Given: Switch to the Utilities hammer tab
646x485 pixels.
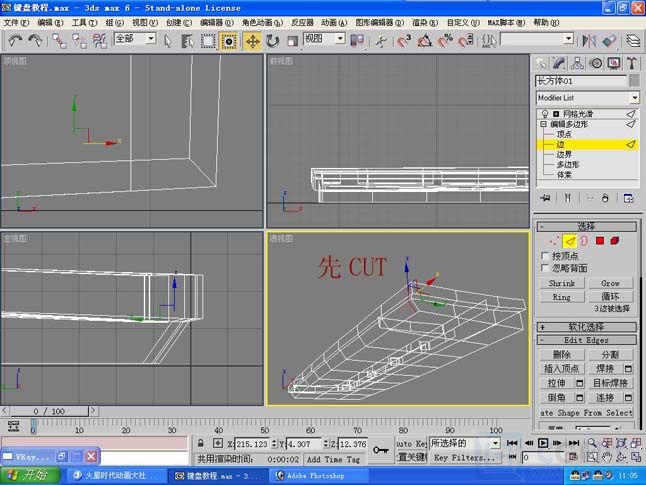Looking at the screenshot, I should pyautogui.click(x=632, y=63).
